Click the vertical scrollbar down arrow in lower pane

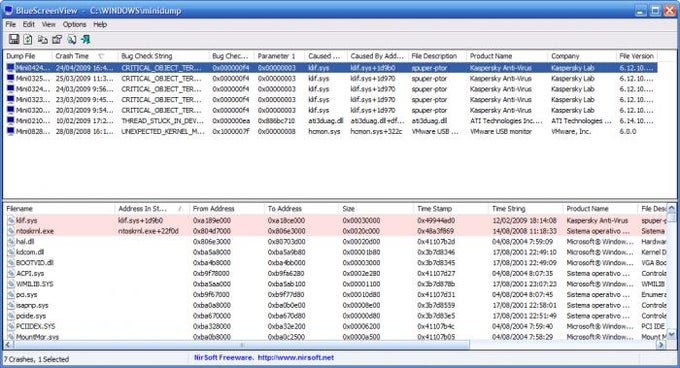pyautogui.click(x=671, y=335)
